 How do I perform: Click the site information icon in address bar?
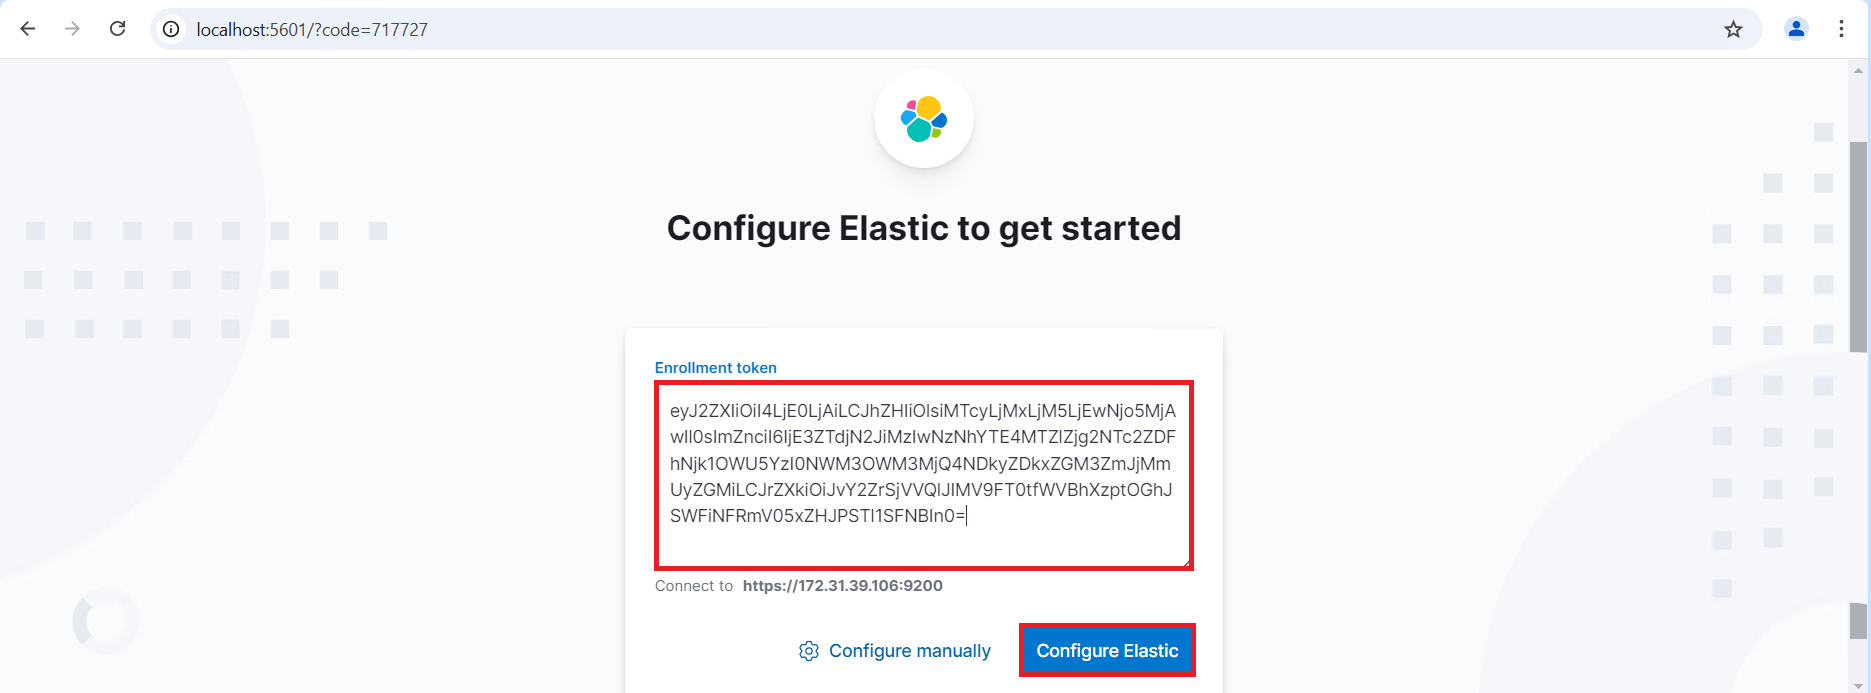point(170,29)
